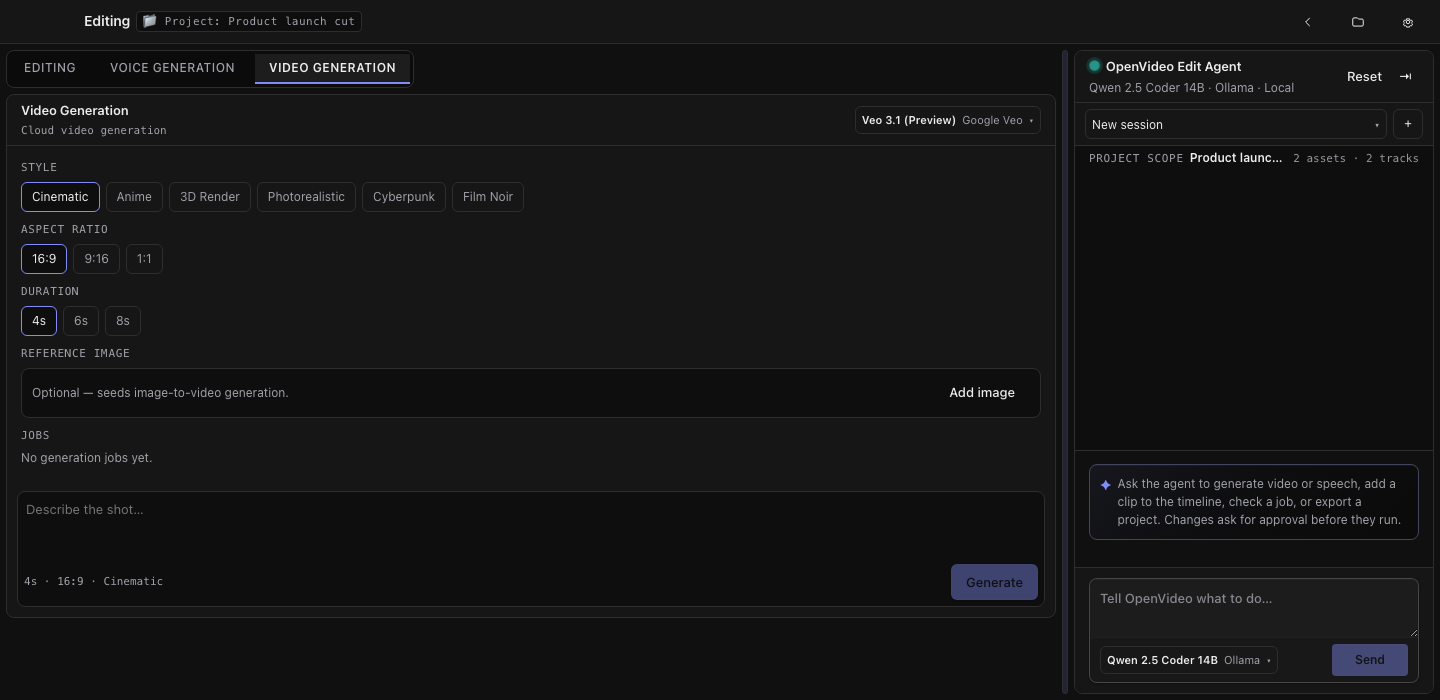The image size is (1440, 700).
Task: Select the Anime style option
Action: click(x=134, y=197)
